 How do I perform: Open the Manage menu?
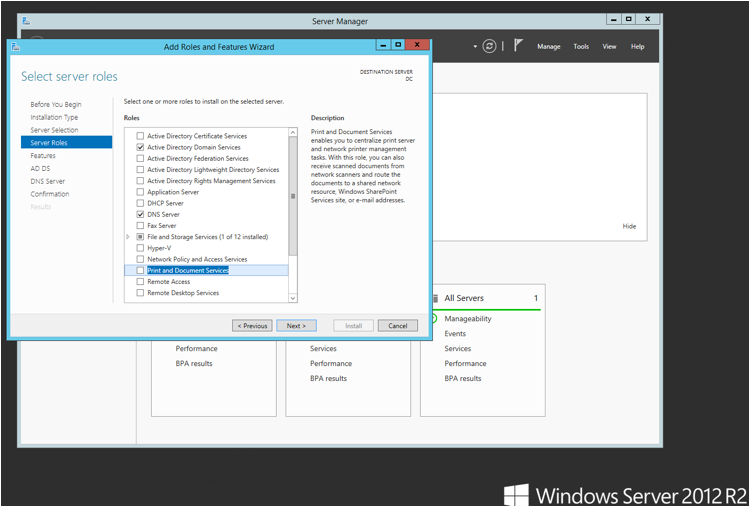click(549, 46)
